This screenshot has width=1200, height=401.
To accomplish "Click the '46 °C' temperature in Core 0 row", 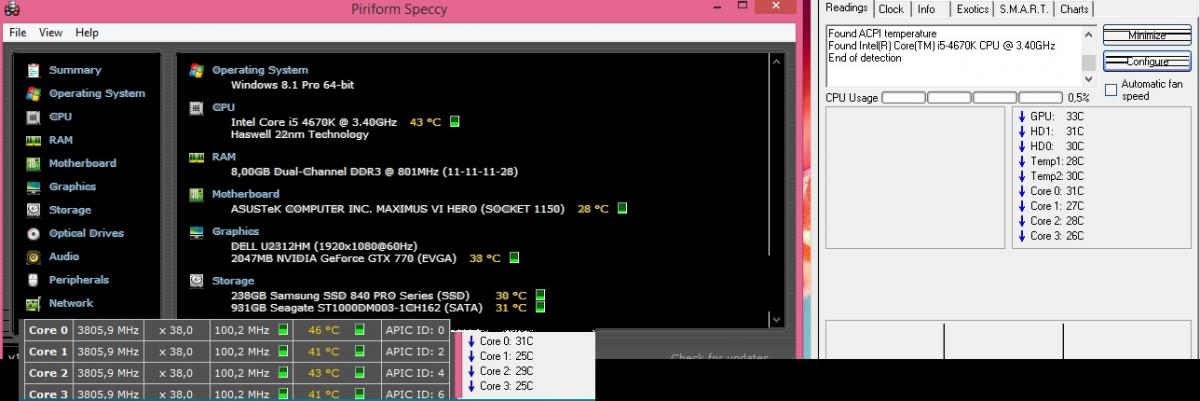I will pos(324,330).
